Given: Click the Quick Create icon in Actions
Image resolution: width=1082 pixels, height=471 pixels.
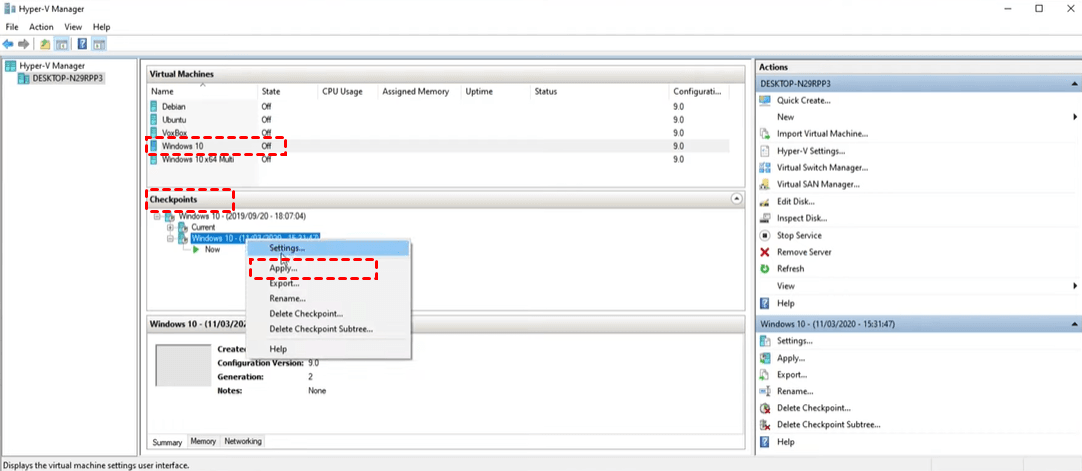Looking at the screenshot, I should click(x=765, y=101).
